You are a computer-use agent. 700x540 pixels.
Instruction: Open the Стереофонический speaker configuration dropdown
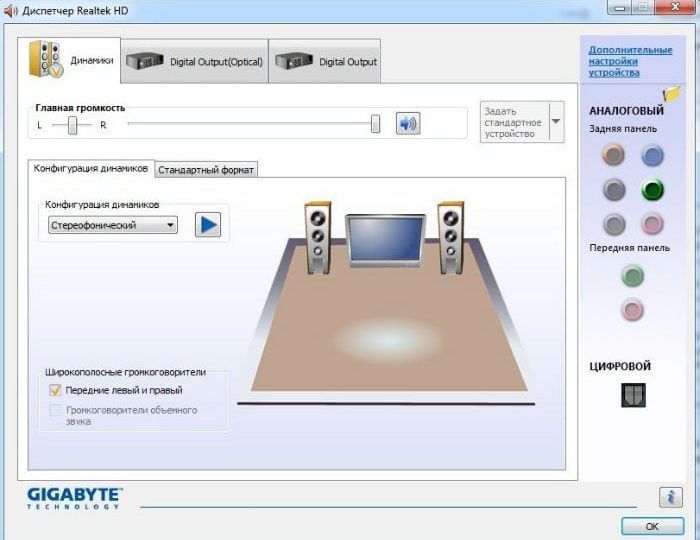pyautogui.click(x=113, y=225)
